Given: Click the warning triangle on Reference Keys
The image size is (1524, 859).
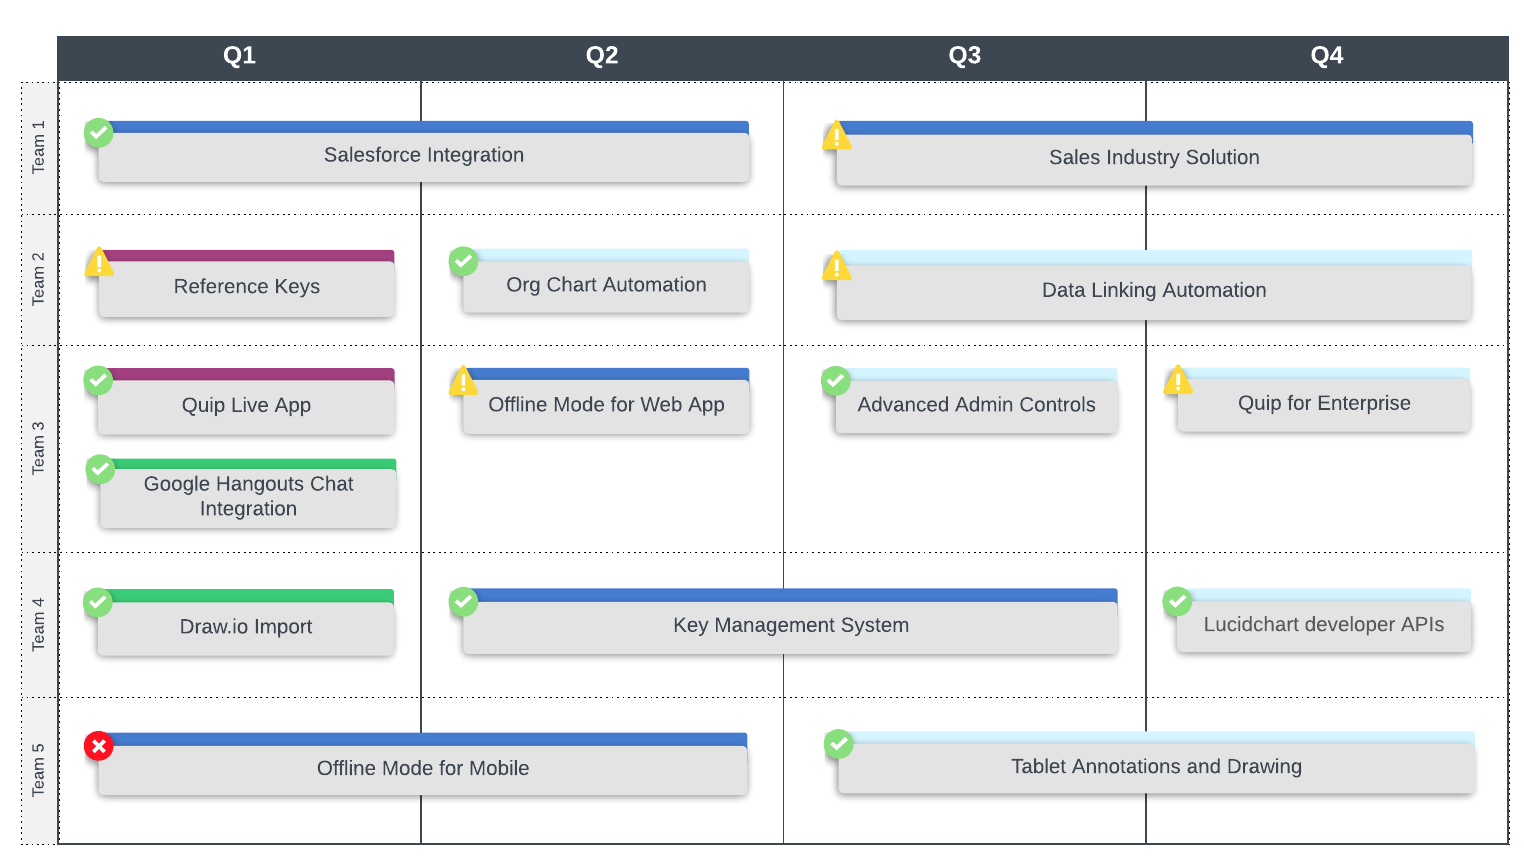Looking at the screenshot, I should (x=99, y=263).
